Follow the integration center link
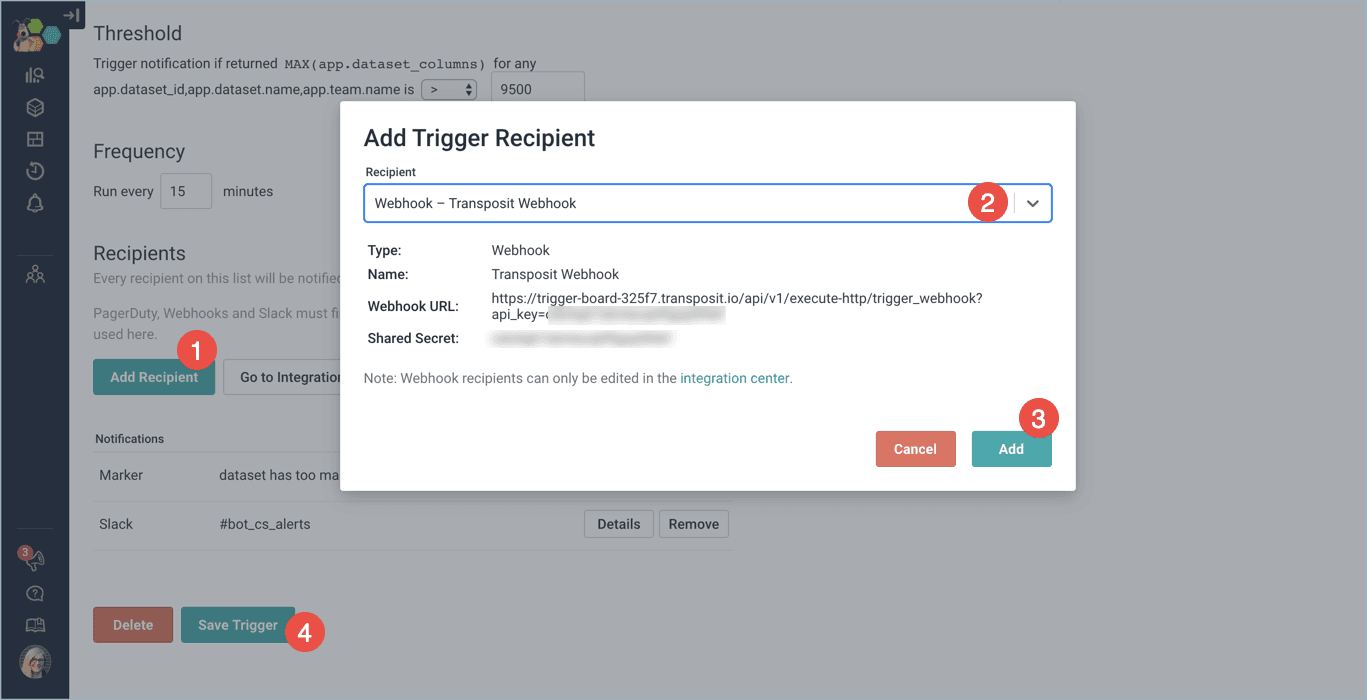Screen dimensions: 1367x700 (735, 378)
